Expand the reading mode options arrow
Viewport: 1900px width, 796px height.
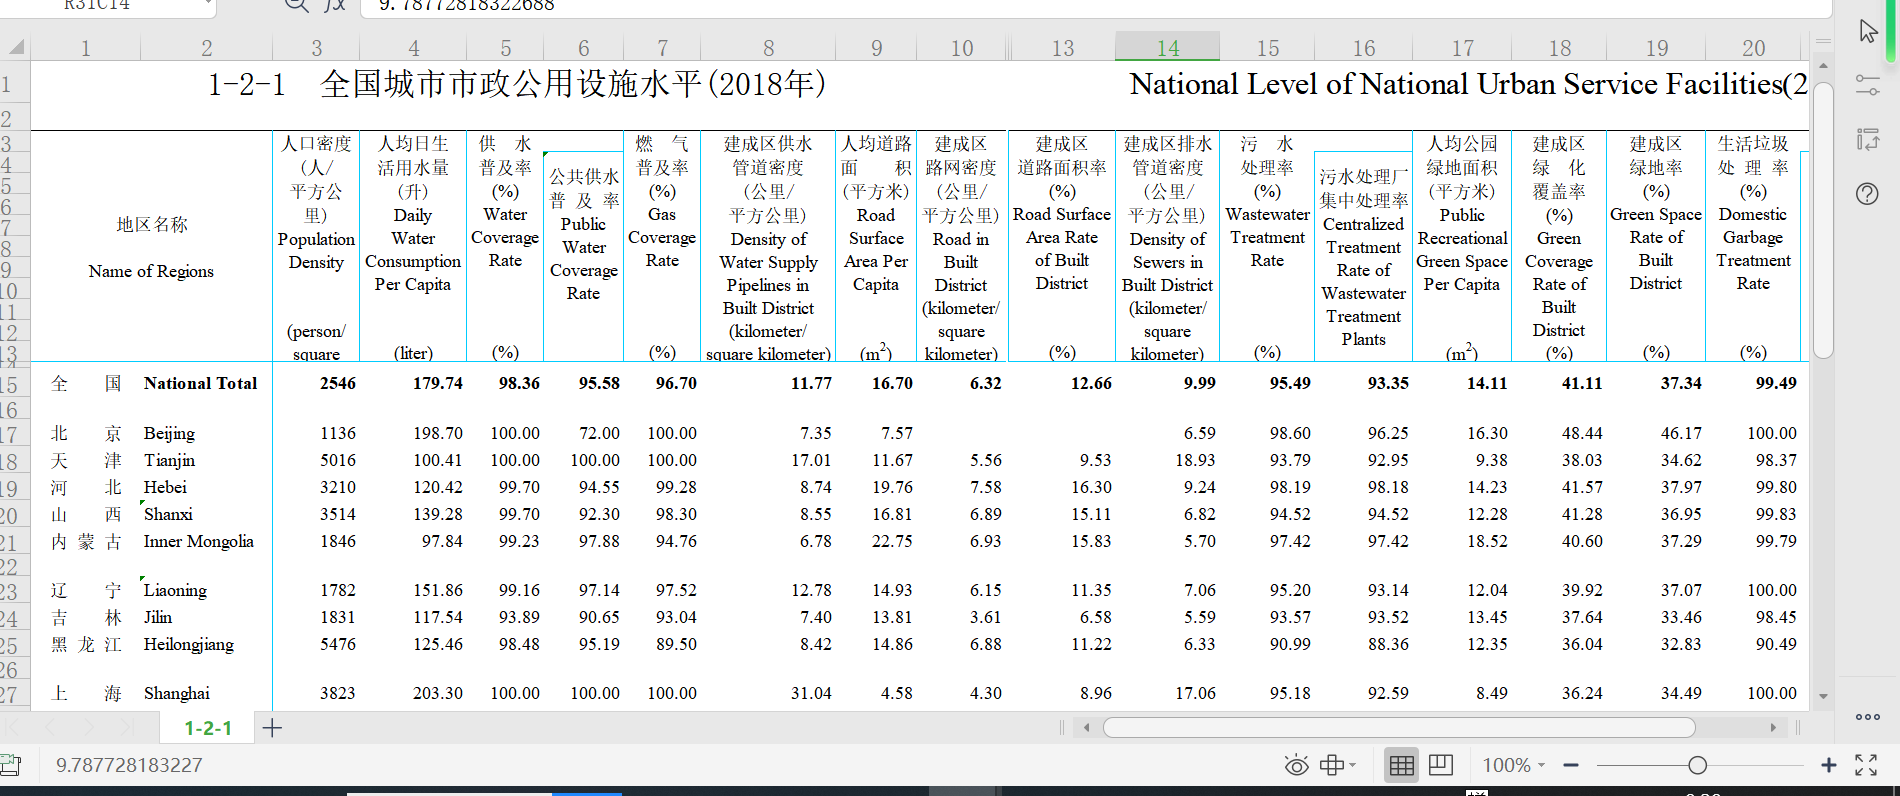[1353, 766]
